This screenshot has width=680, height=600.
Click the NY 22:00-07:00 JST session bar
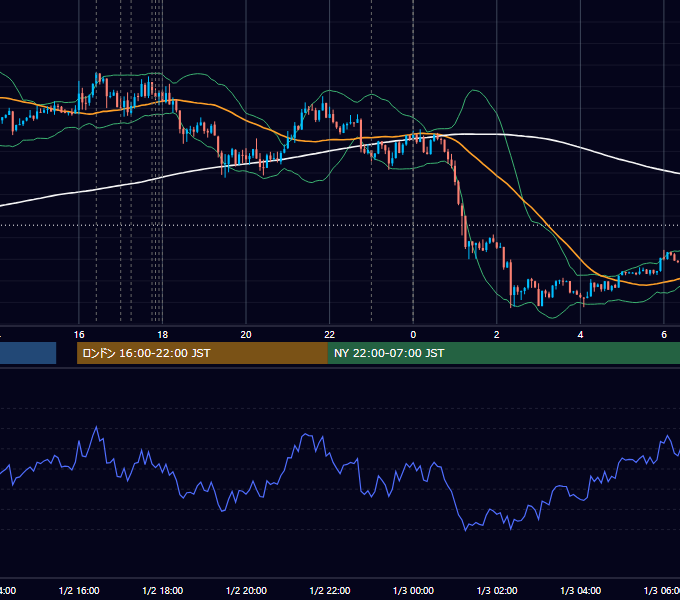pos(503,353)
